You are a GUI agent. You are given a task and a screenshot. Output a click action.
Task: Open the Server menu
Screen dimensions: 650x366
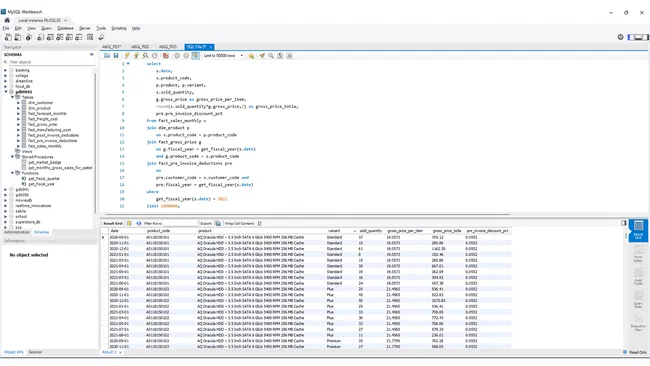[85, 28]
